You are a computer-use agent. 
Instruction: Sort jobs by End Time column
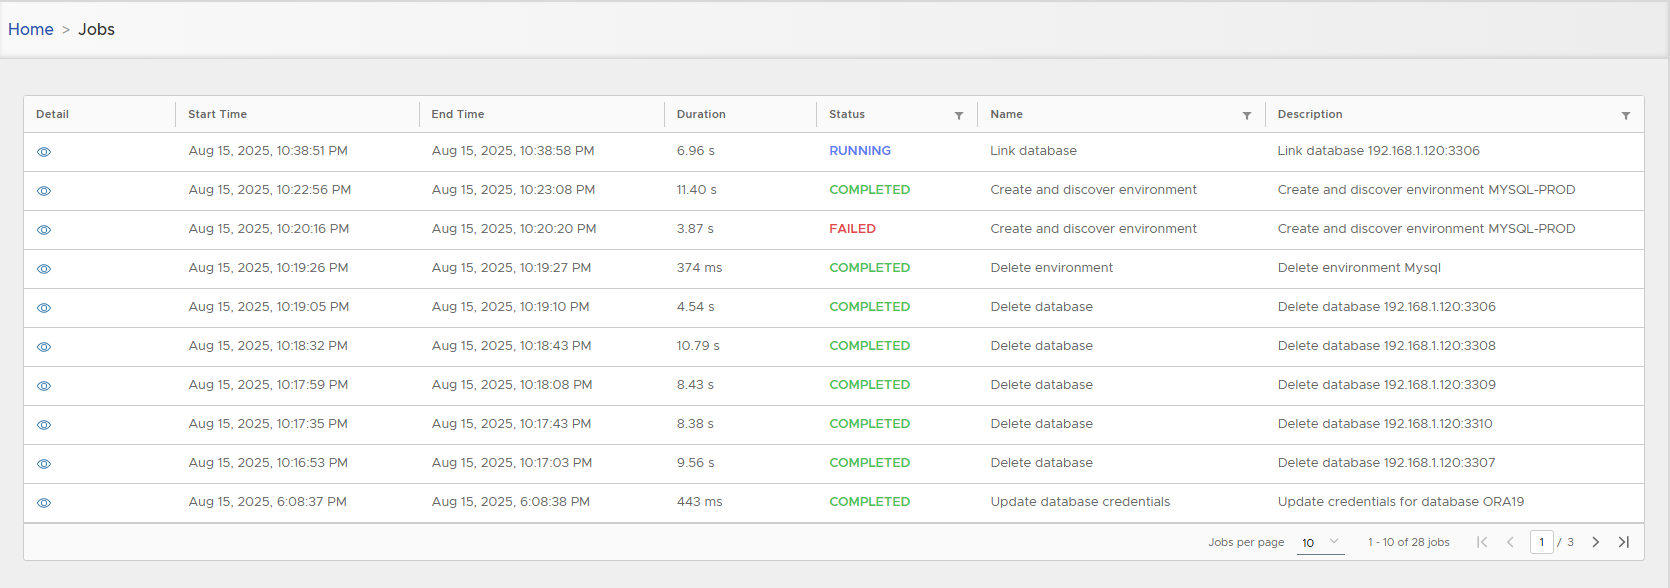pyautogui.click(x=458, y=114)
